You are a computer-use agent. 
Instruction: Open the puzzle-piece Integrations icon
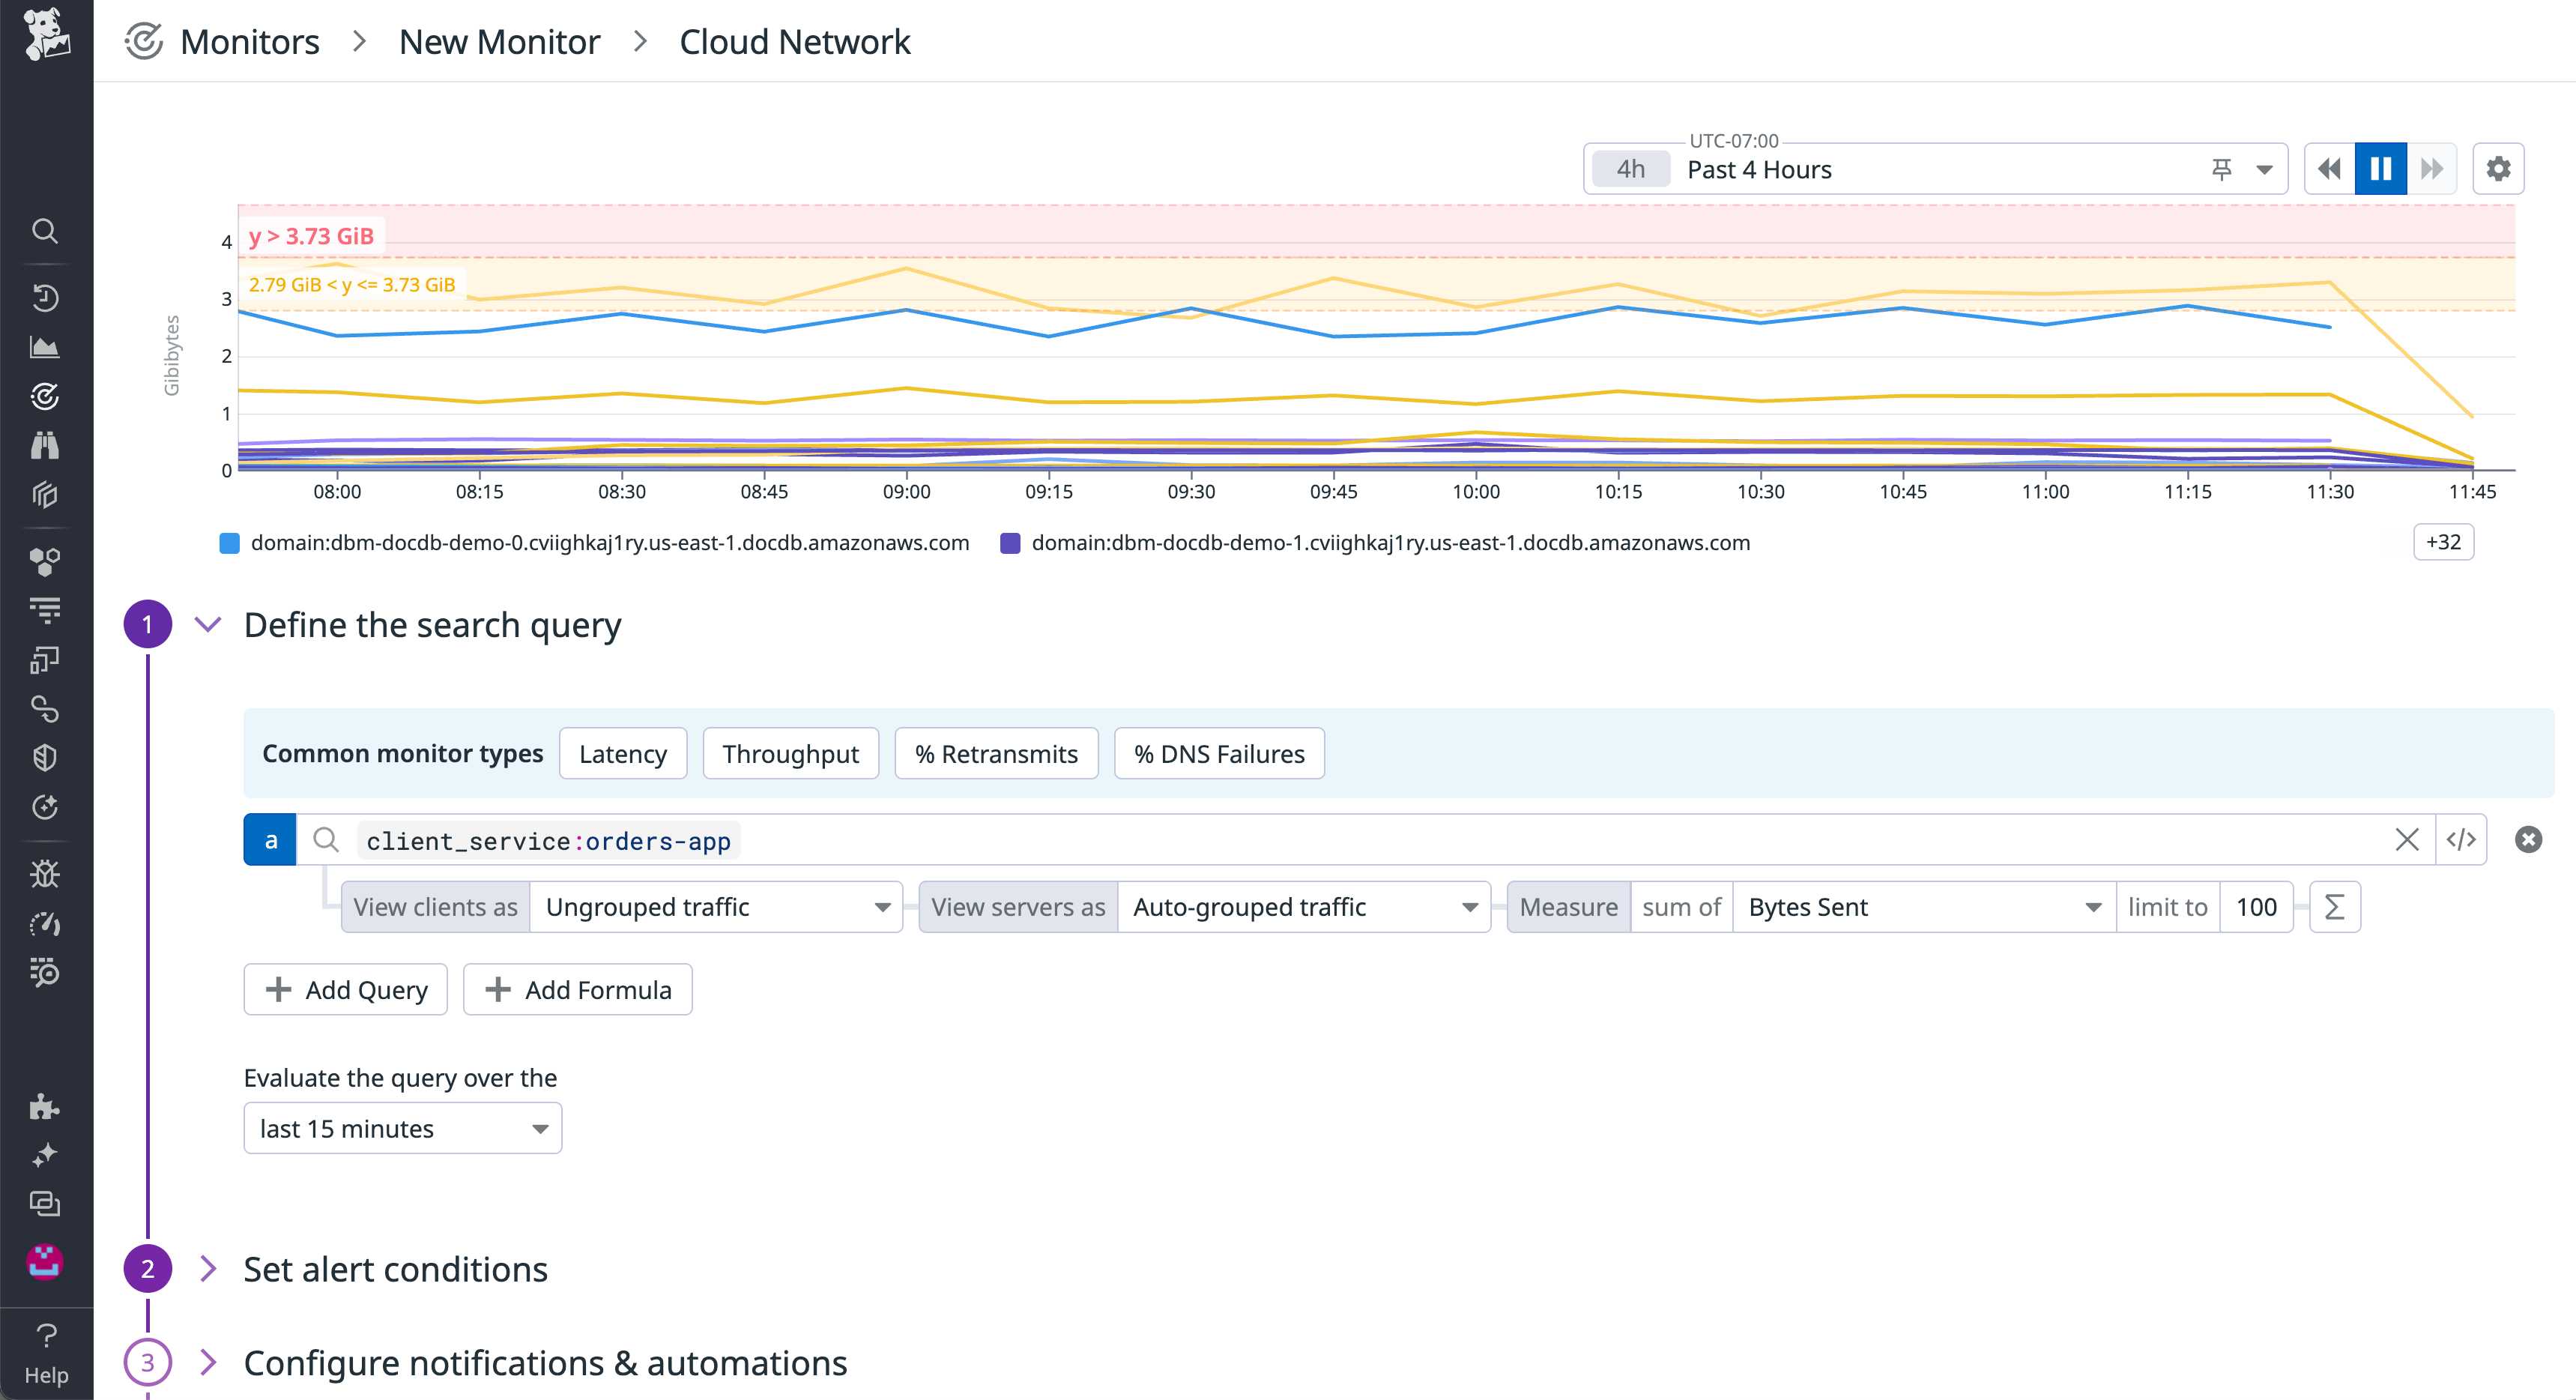click(46, 1107)
